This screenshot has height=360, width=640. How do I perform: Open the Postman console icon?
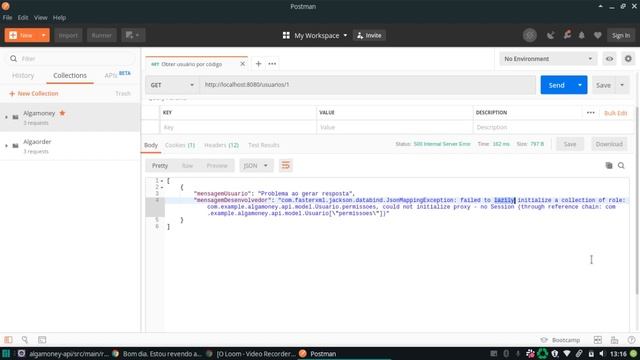(42, 340)
